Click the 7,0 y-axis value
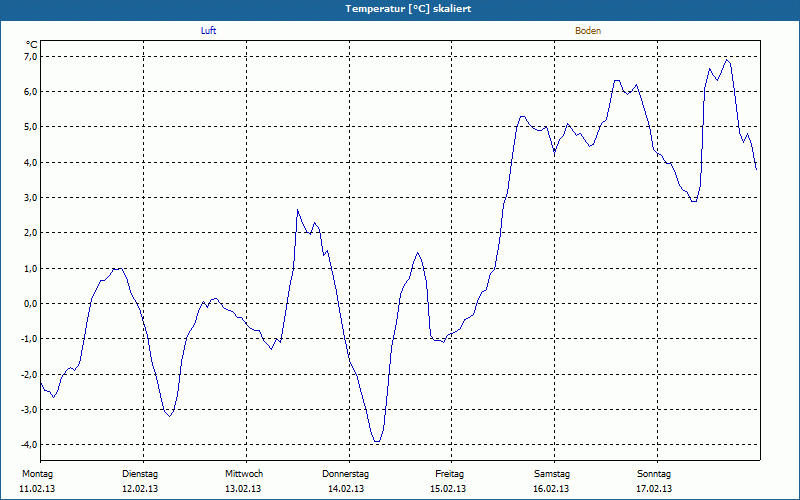 click(31, 56)
